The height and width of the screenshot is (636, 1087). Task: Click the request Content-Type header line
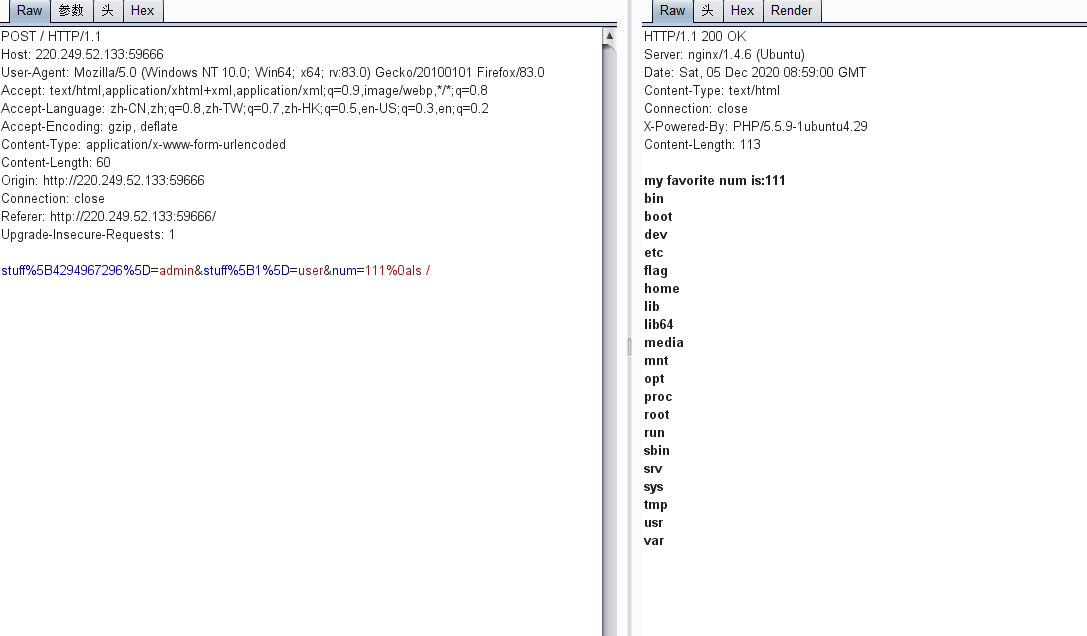click(144, 144)
